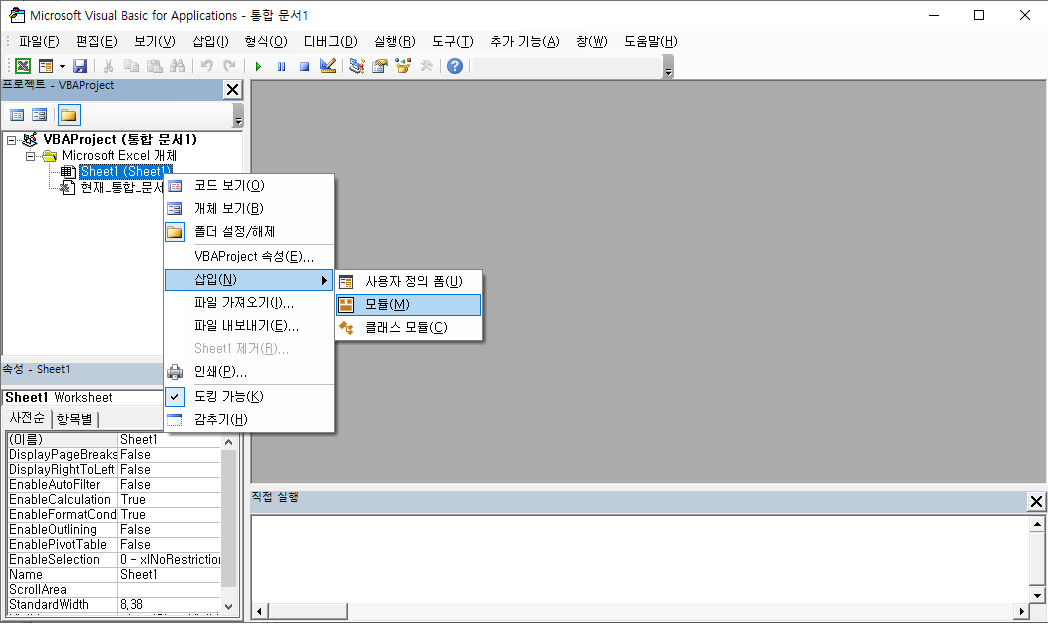
Task: Close the 프로젝트 - VBAProject panel
Action: click(x=232, y=90)
